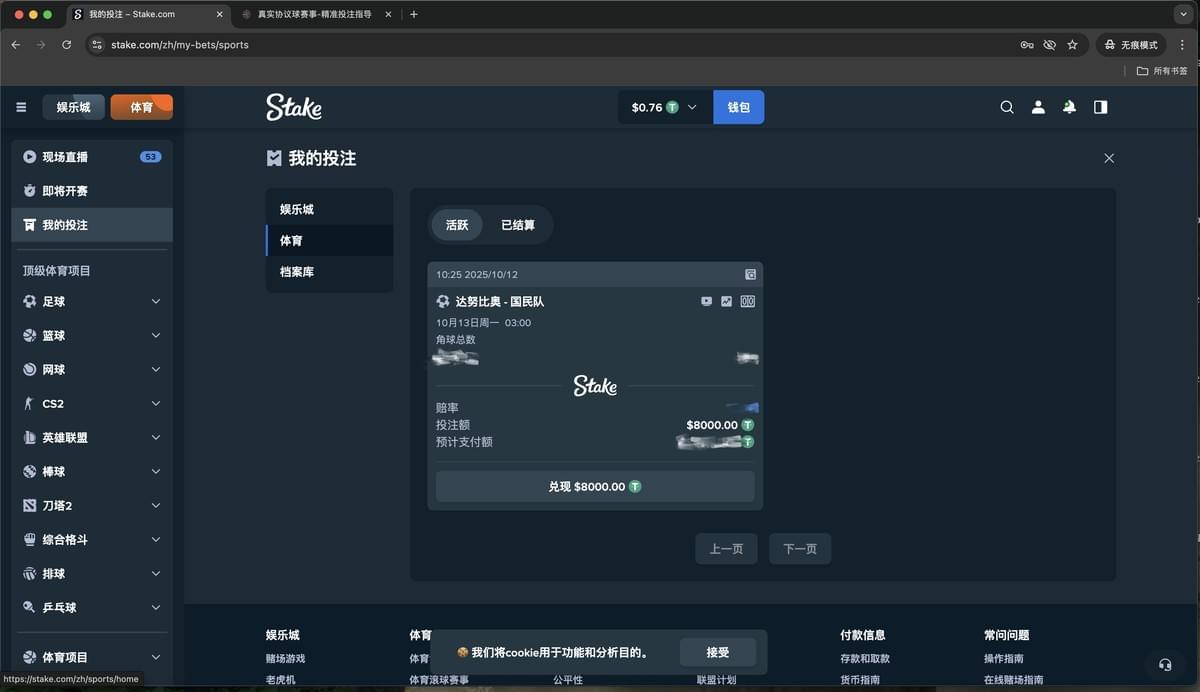Click the Stake logo in header
Viewport: 1200px width, 692px height.
tap(294, 107)
